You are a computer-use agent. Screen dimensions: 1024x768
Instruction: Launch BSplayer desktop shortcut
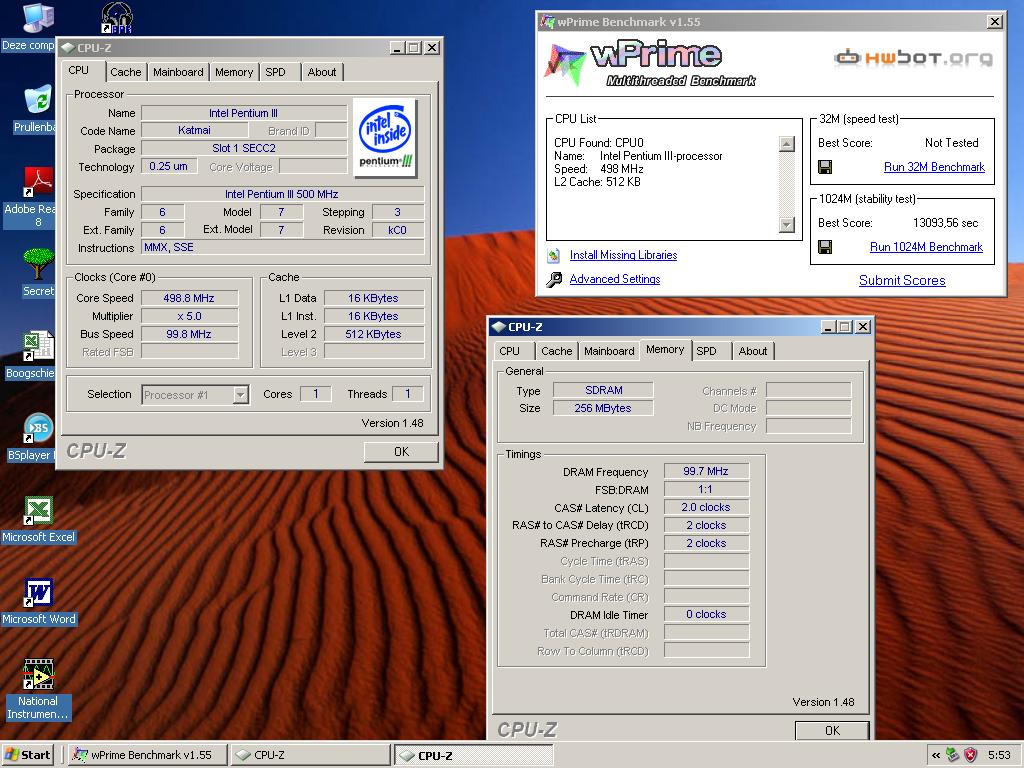38,428
